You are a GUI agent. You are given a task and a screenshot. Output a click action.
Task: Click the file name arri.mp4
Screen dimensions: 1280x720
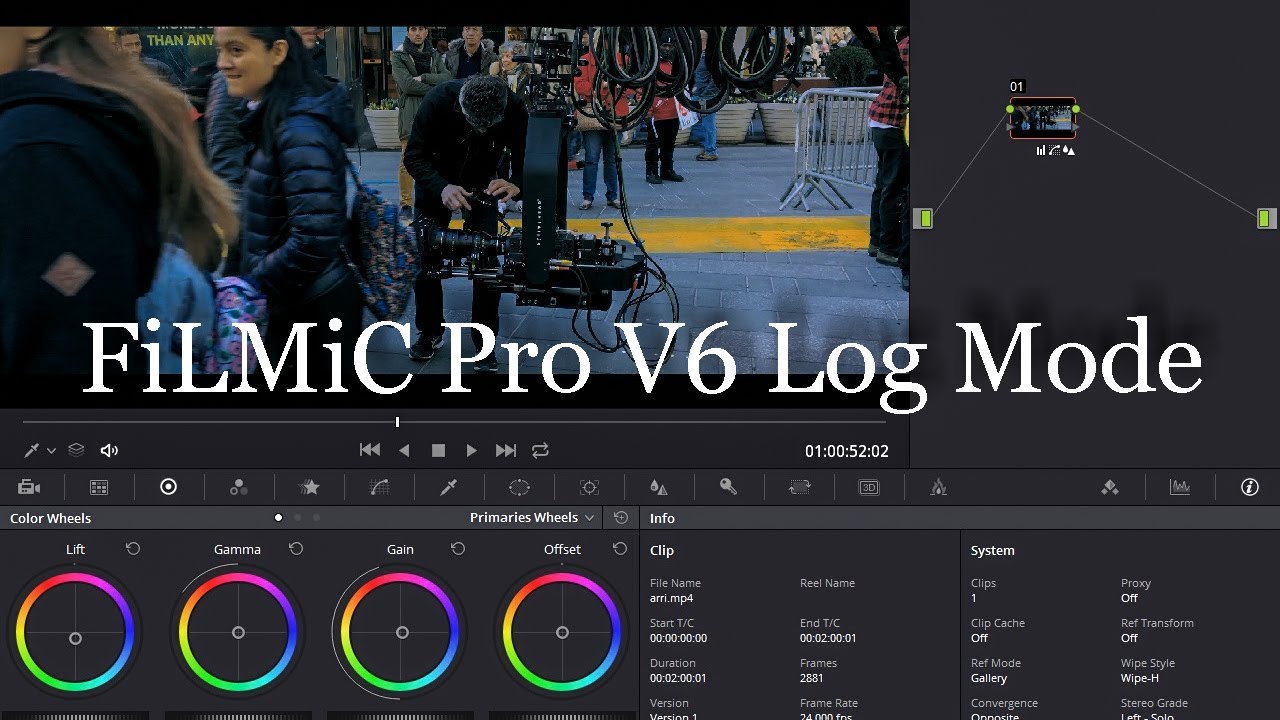[671, 599]
